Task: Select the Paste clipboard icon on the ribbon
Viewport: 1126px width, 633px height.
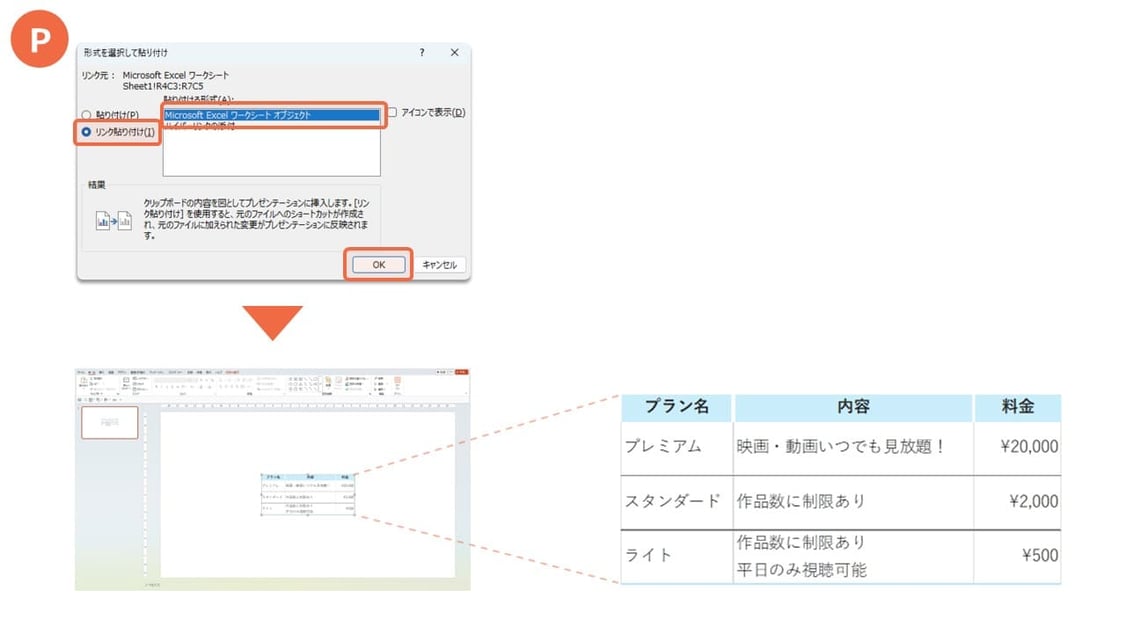Action: point(82,379)
